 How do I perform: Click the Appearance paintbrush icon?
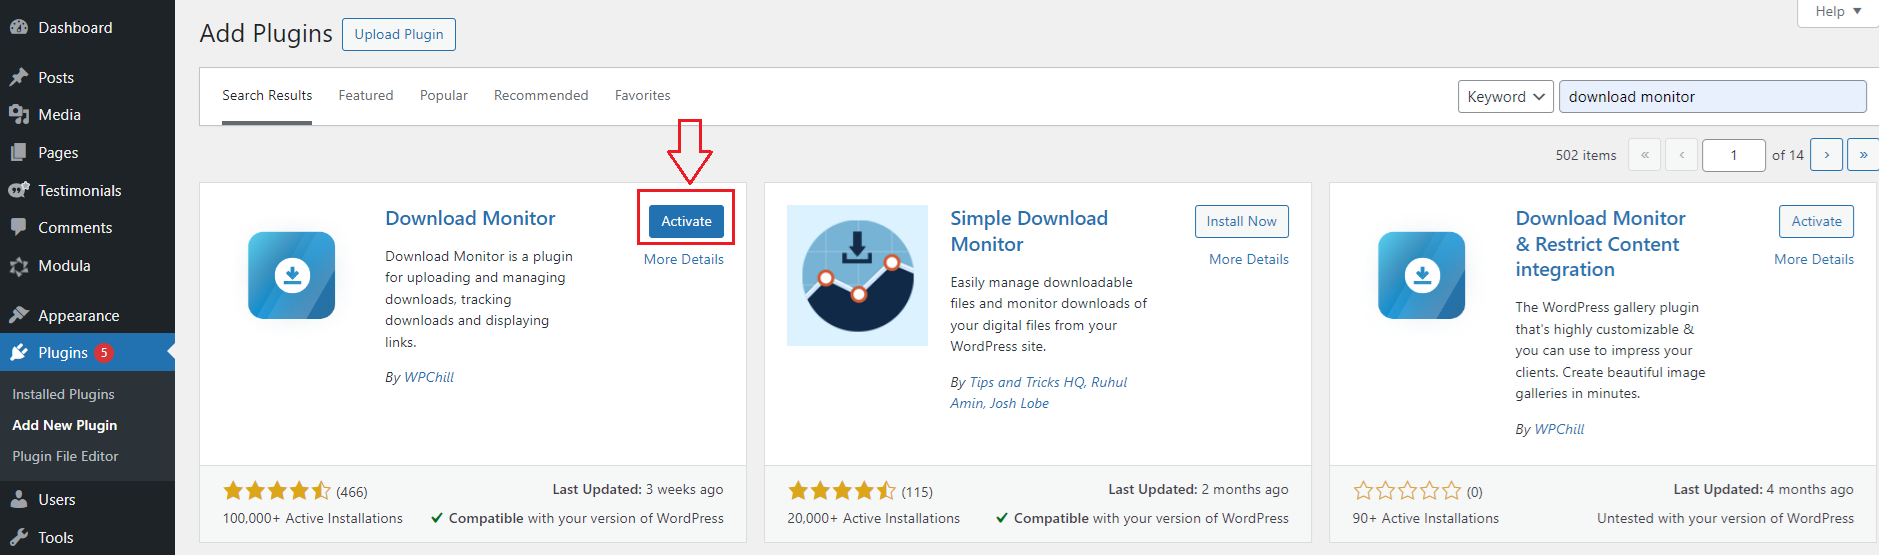point(18,315)
